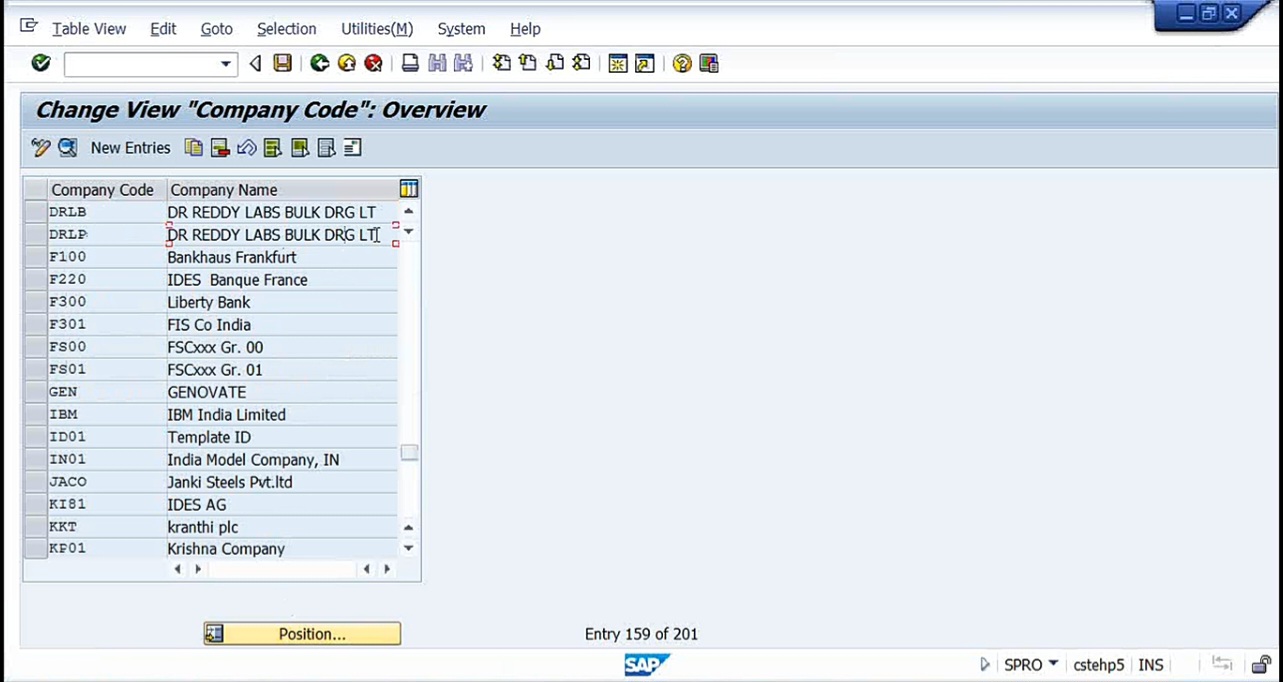Select row selector for IN01
Viewport: 1283px width, 682px height.
click(36, 459)
